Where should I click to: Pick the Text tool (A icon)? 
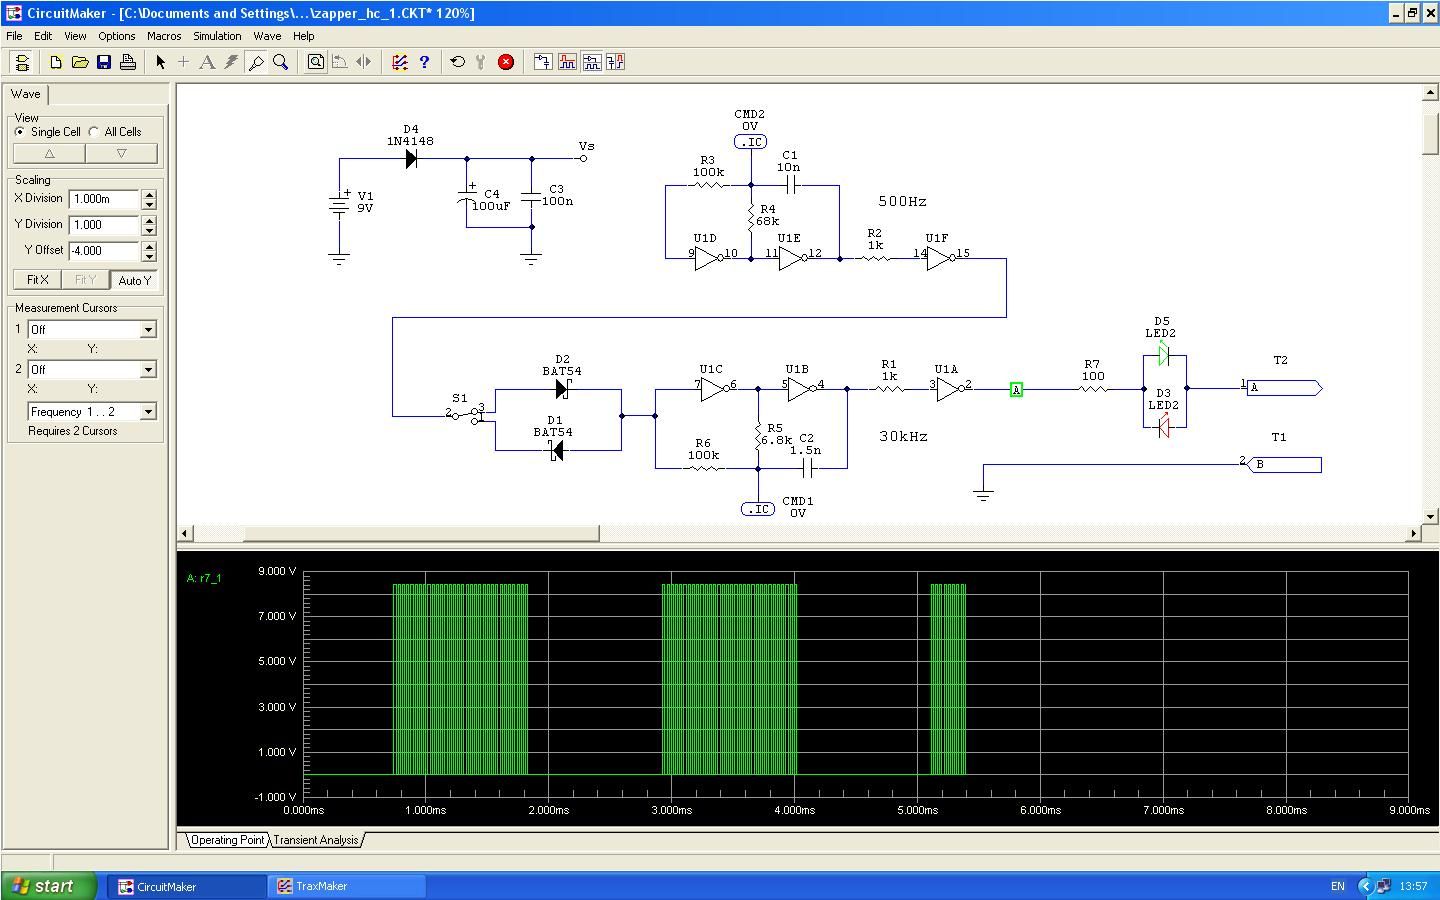pos(207,62)
